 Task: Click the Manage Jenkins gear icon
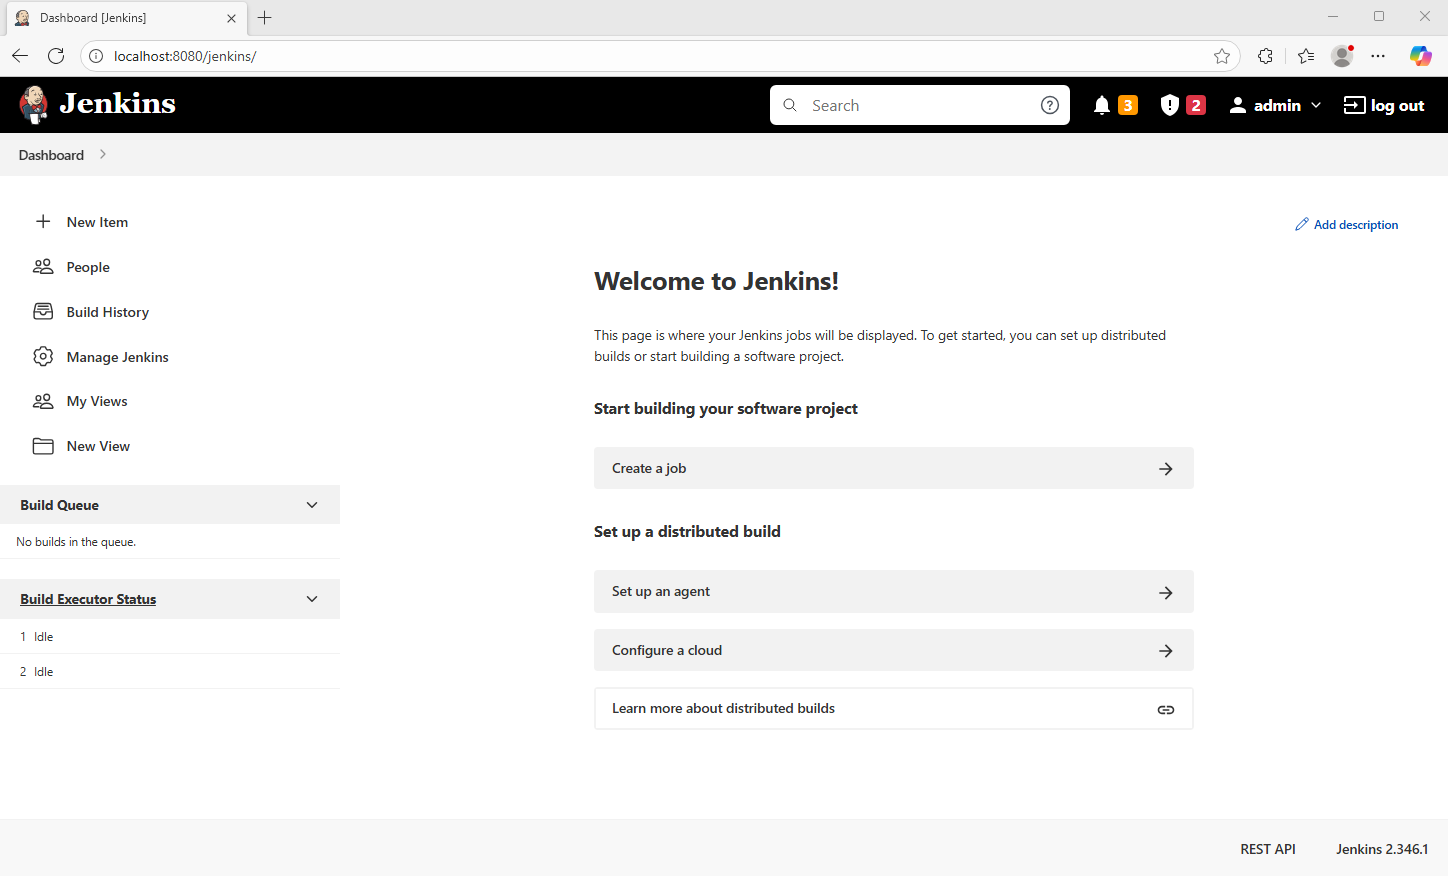coord(43,356)
